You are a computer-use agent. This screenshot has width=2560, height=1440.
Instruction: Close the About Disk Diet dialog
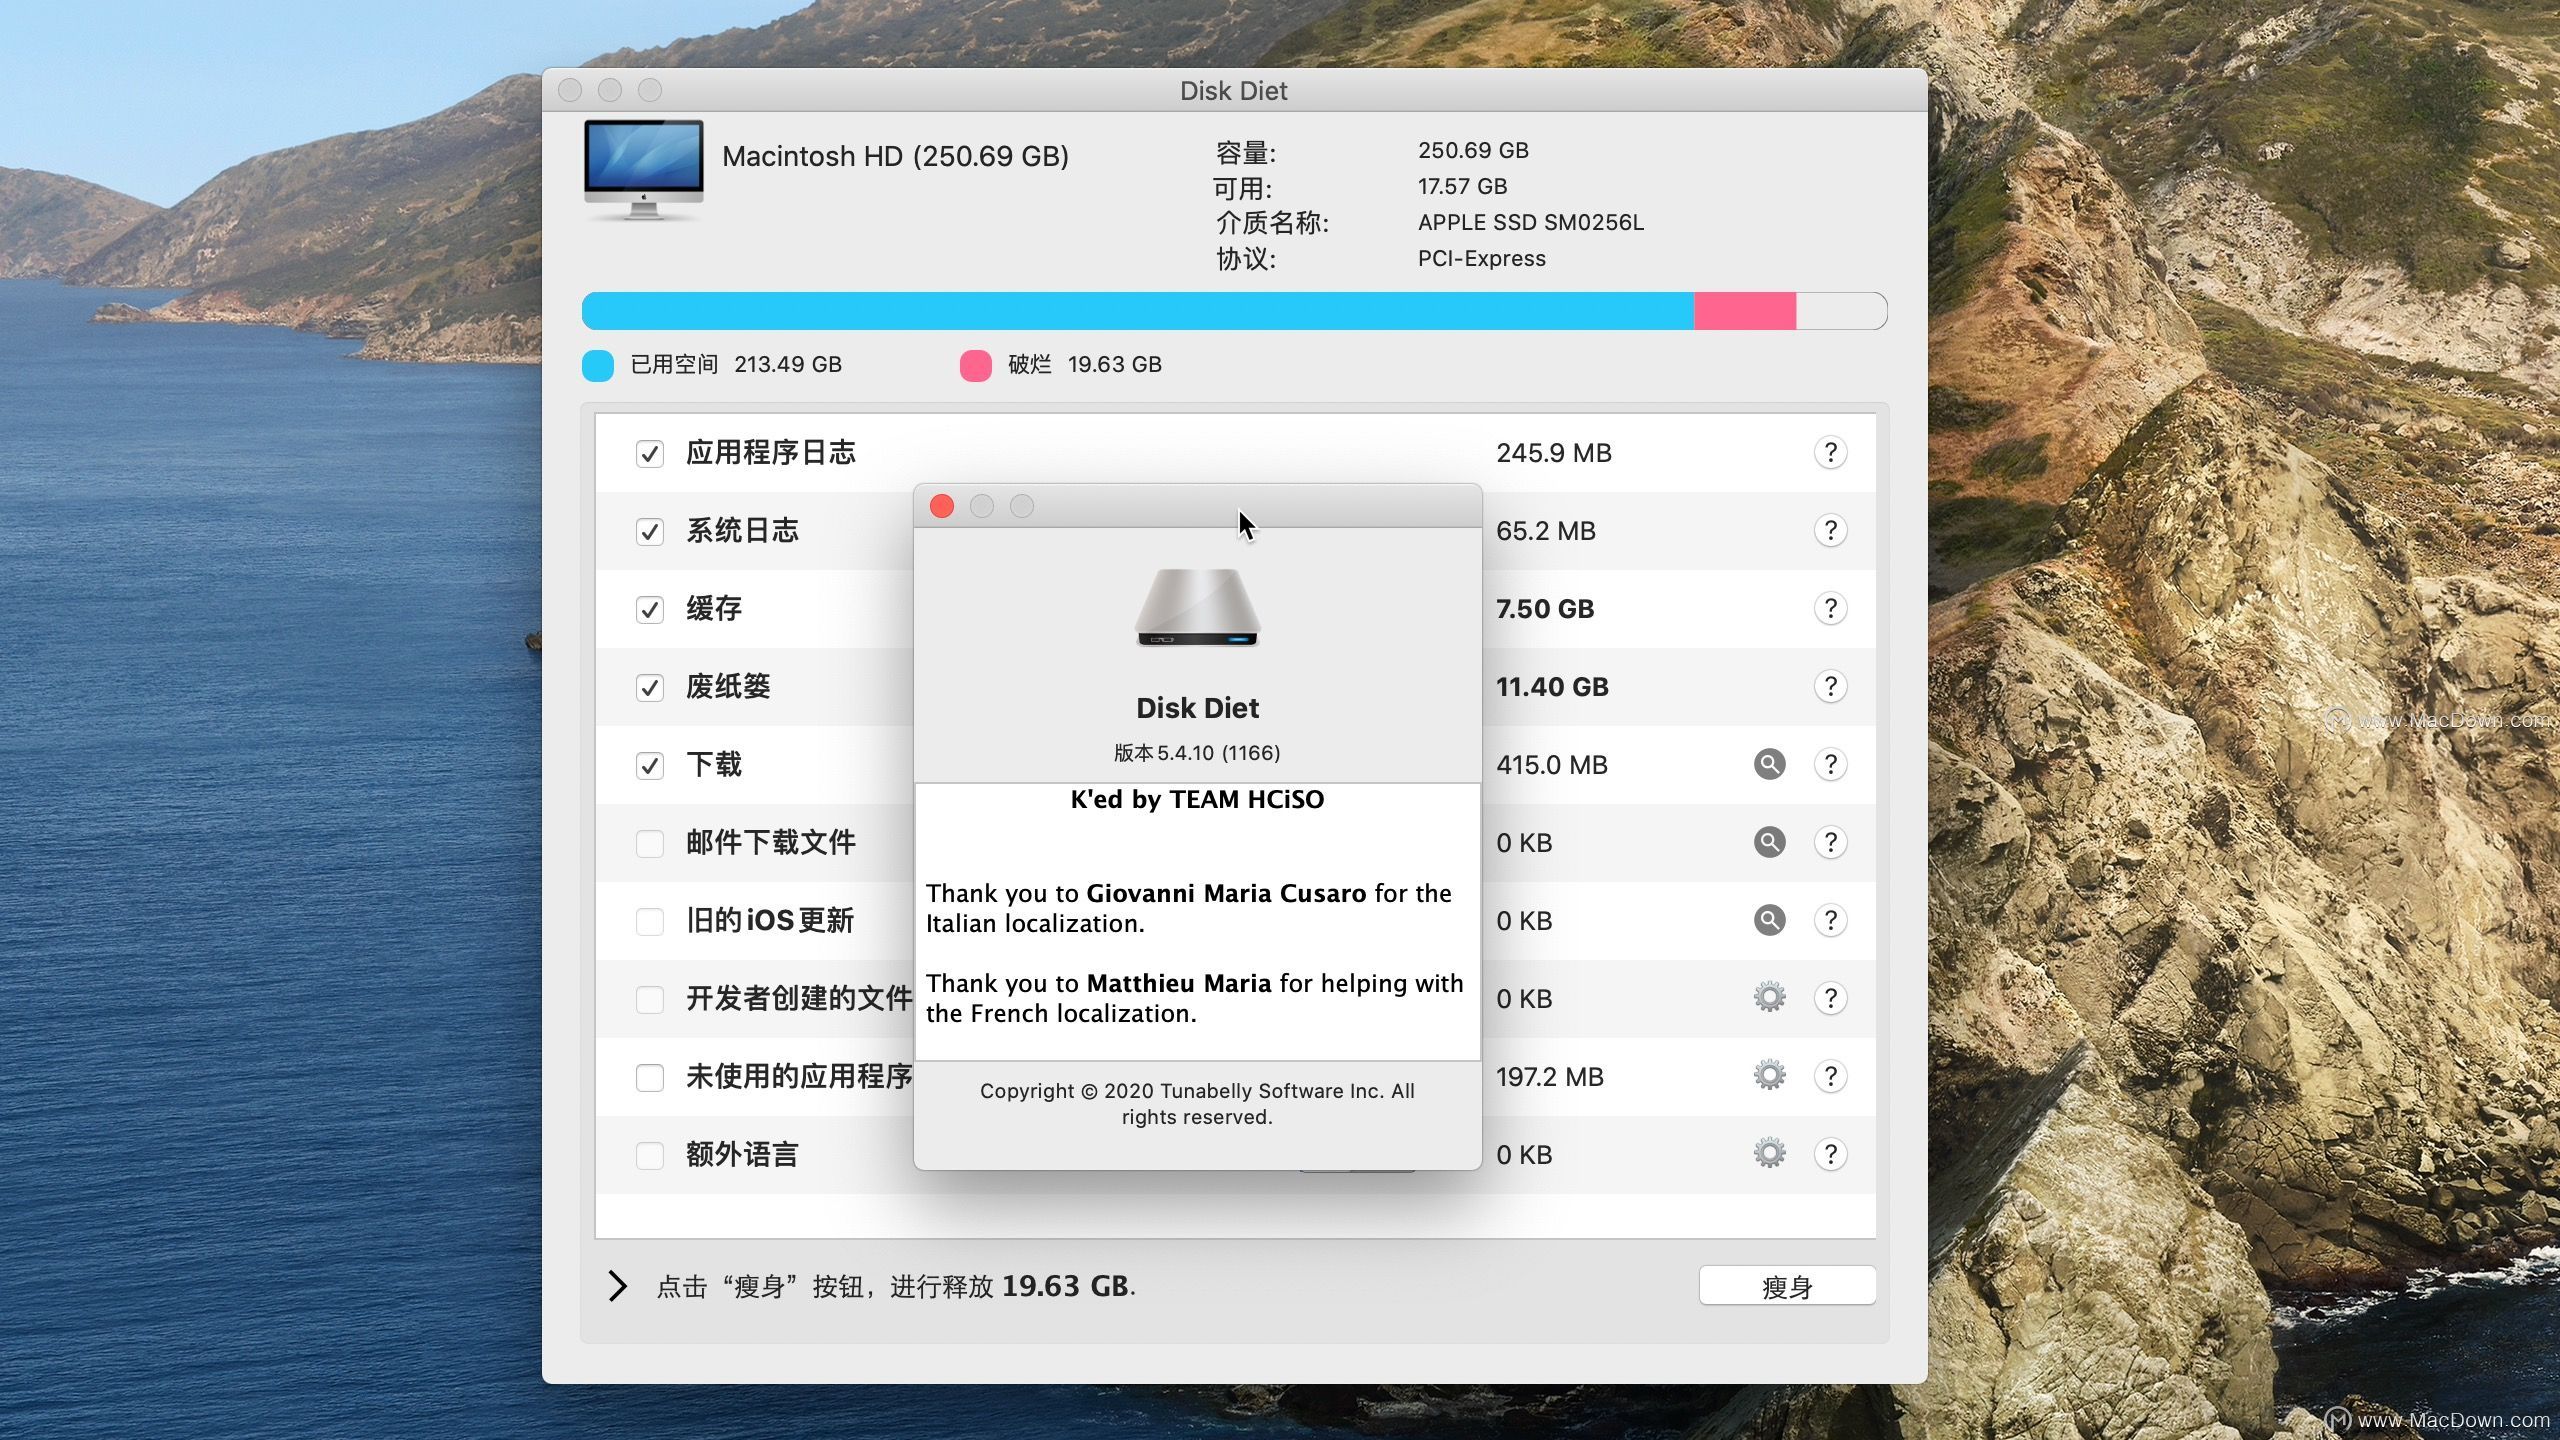(942, 506)
